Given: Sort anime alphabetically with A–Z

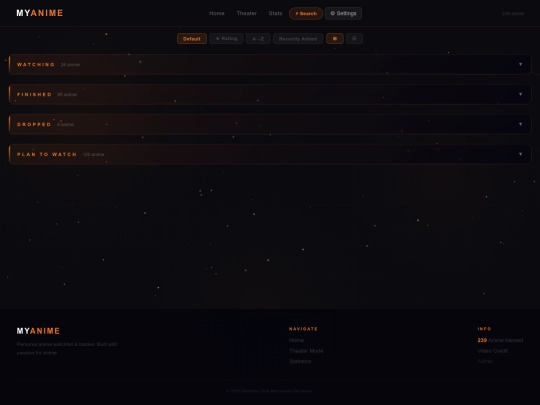Looking at the screenshot, I should coord(258,39).
